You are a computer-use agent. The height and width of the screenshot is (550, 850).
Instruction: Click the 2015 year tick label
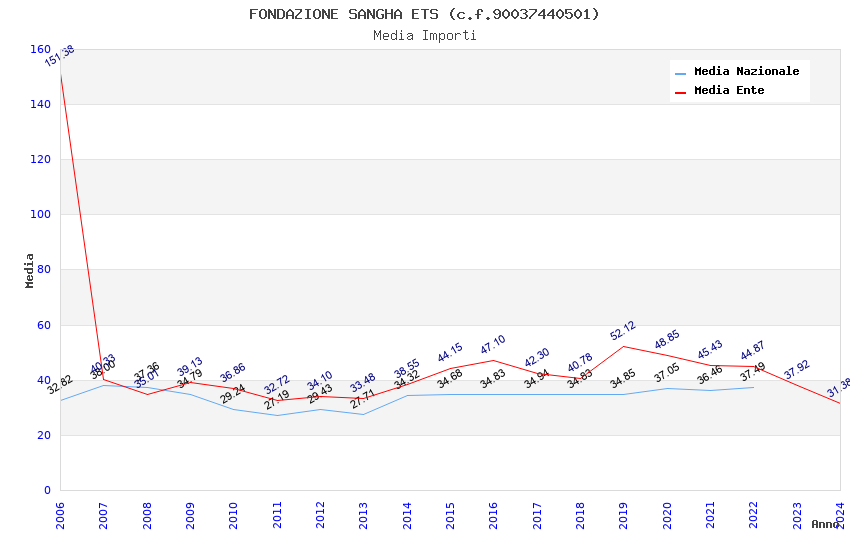[x=450, y=515]
